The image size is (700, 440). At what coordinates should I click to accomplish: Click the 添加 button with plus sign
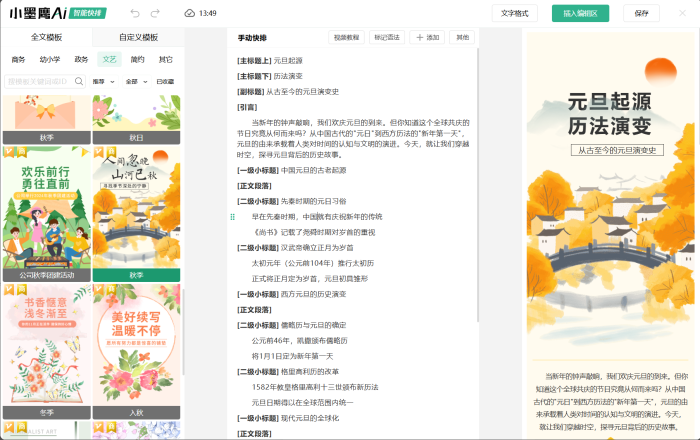[x=428, y=37]
